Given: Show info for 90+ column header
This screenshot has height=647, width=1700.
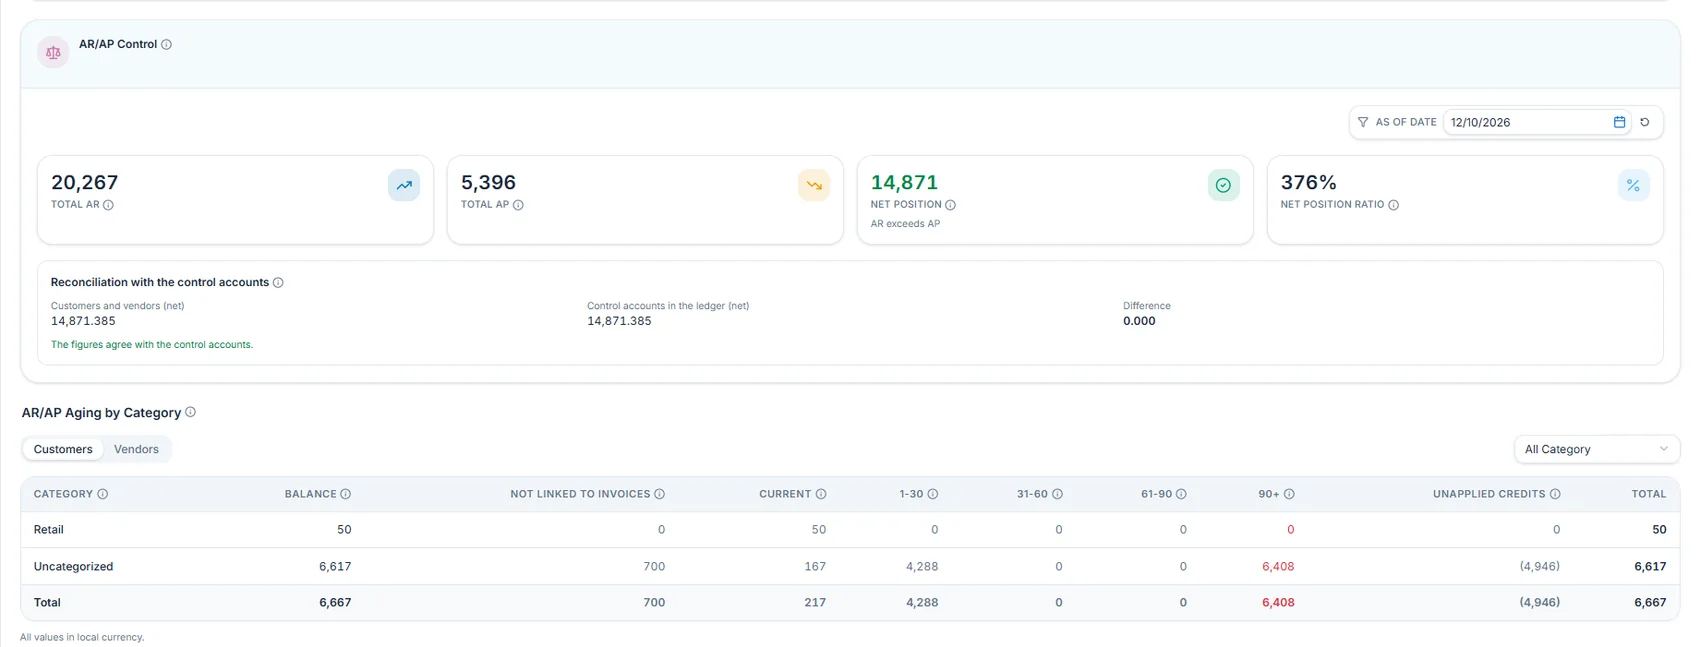Looking at the screenshot, I should click(x=1289, y=494).
